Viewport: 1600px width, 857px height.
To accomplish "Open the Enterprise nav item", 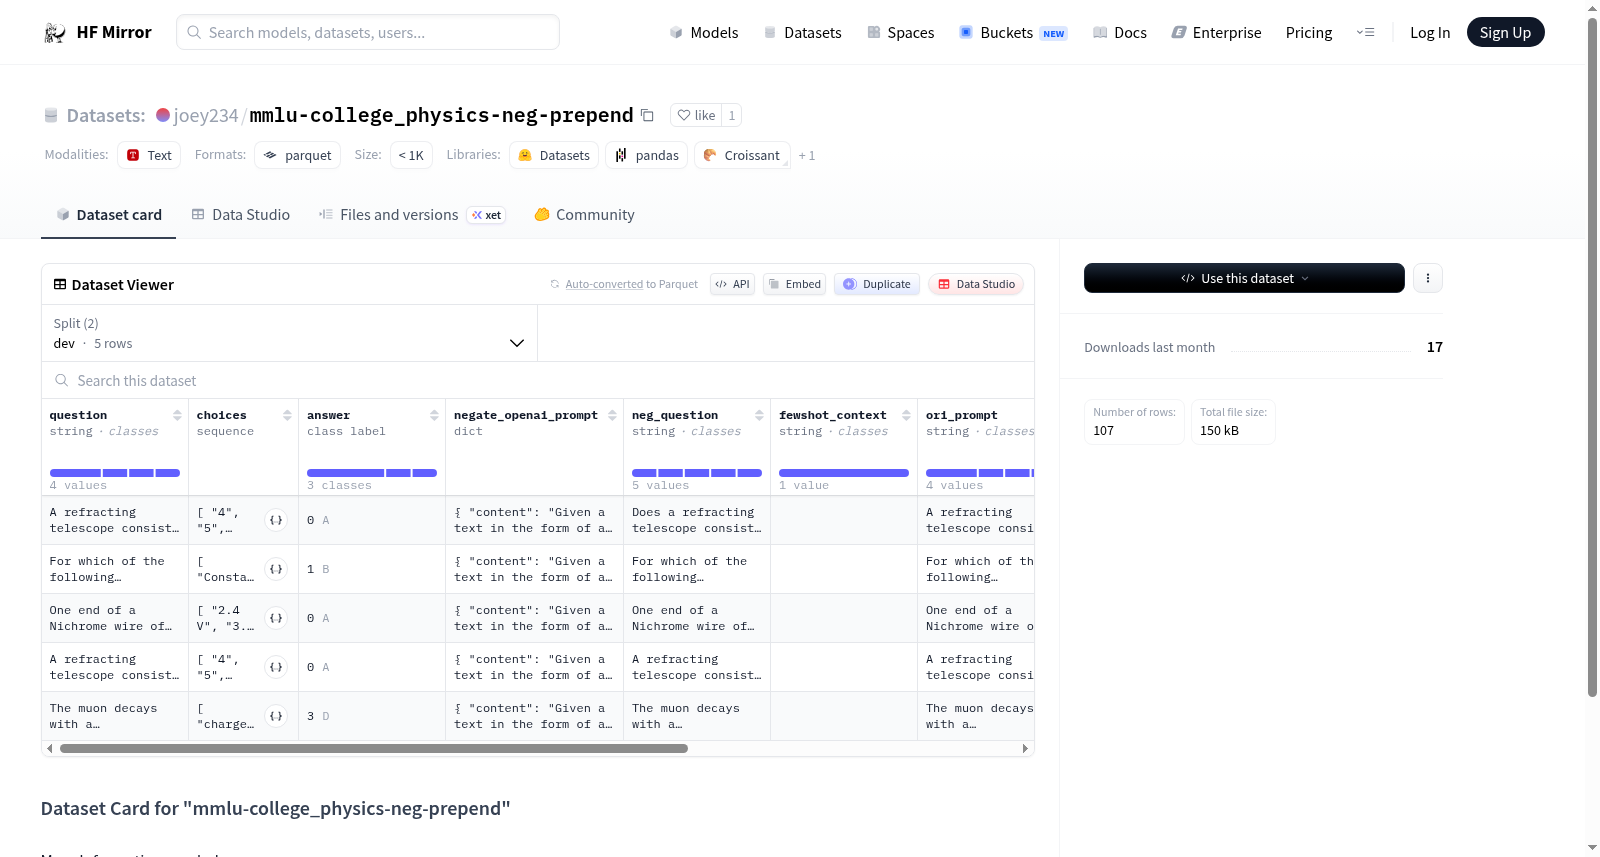I will 1216,32.
